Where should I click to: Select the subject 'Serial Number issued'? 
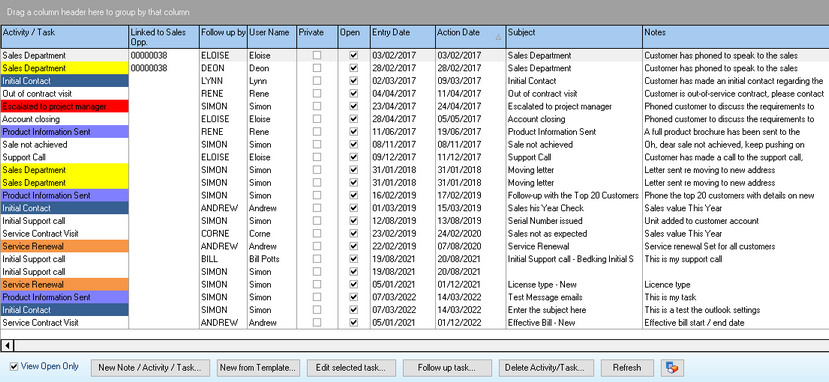(x=574, y=221)
